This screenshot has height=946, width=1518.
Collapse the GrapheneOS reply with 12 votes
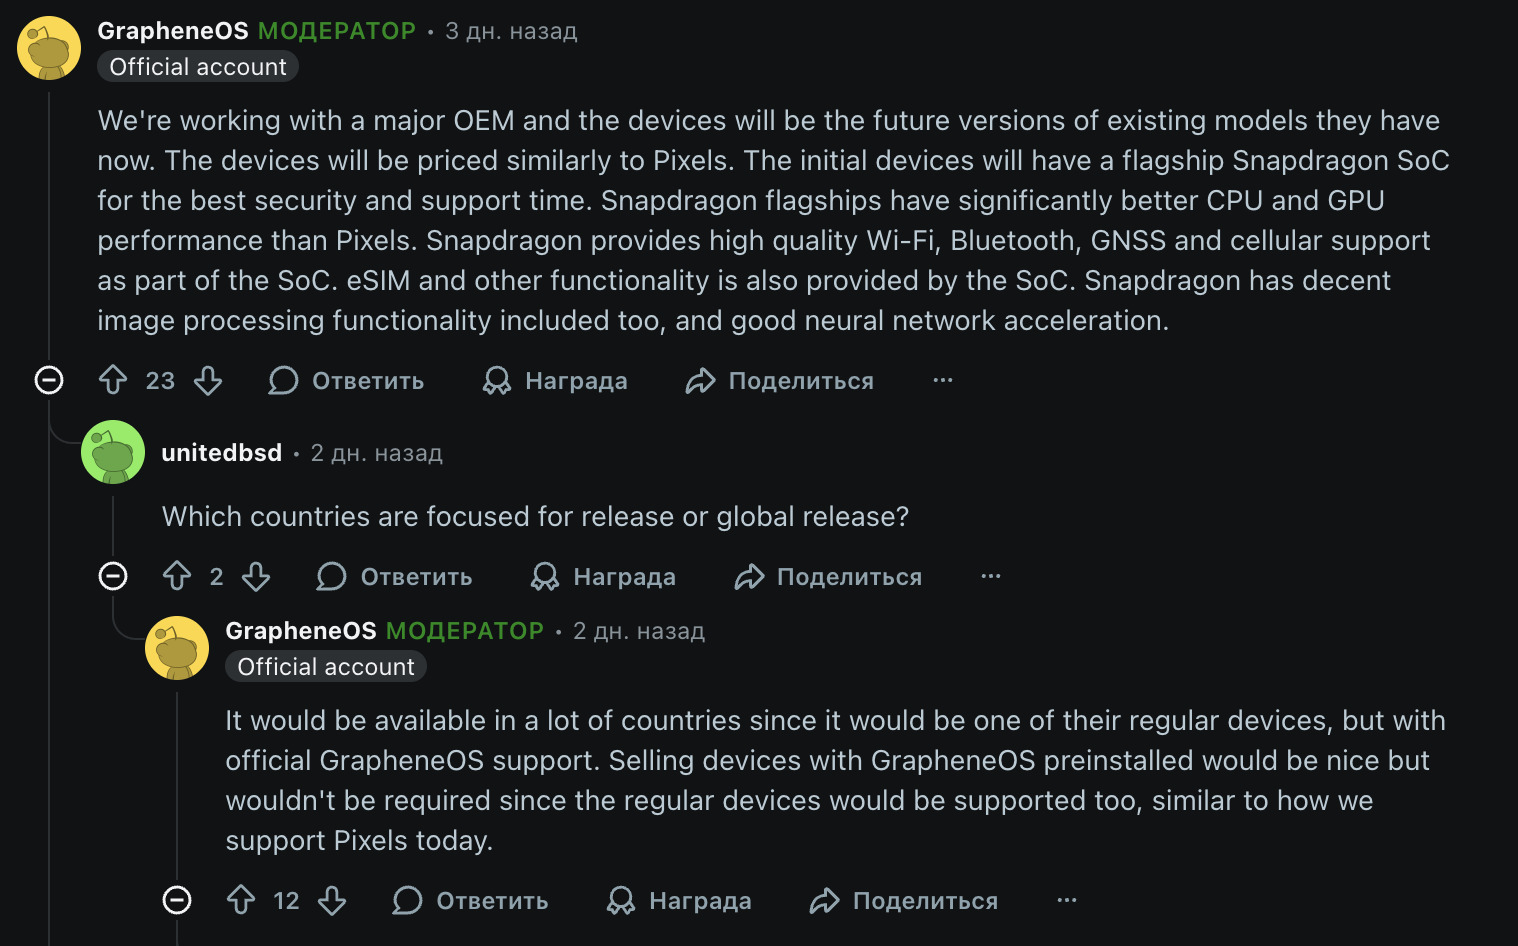tap(177, 900)
